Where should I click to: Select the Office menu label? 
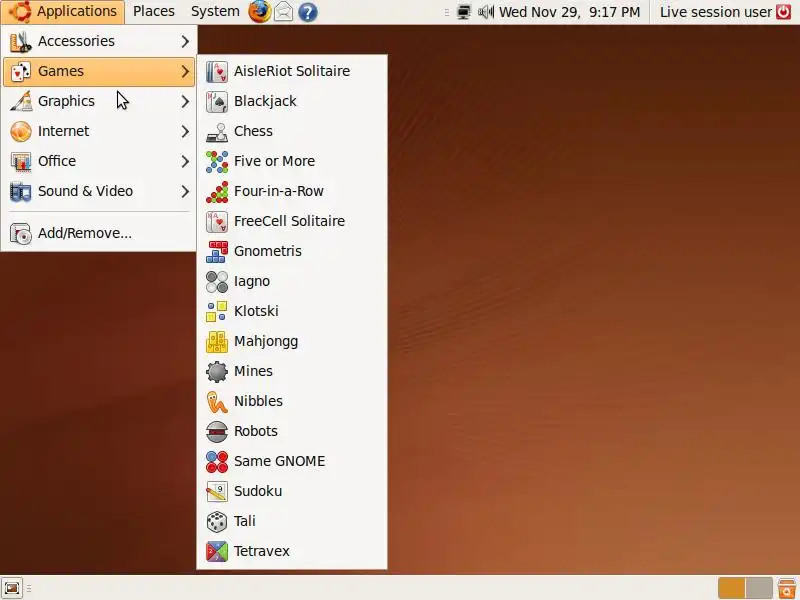tap(57, 161)
